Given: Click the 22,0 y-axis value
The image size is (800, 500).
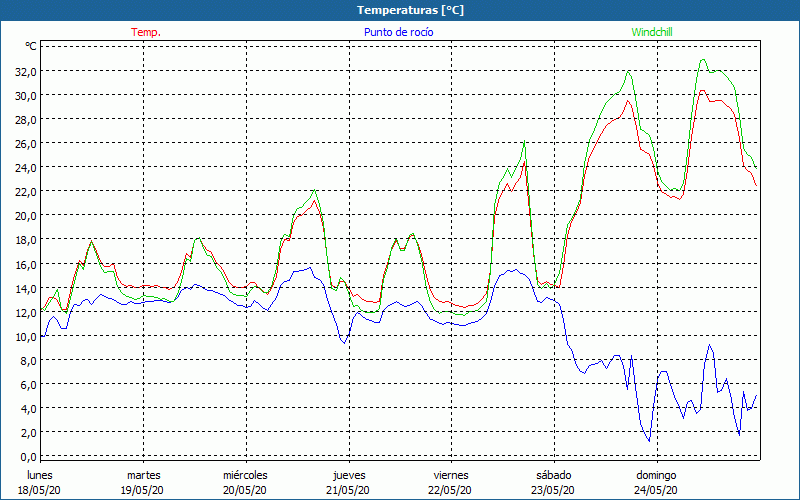Looking at the screenshot, I should pyautogui.click(x=26, y=191).
